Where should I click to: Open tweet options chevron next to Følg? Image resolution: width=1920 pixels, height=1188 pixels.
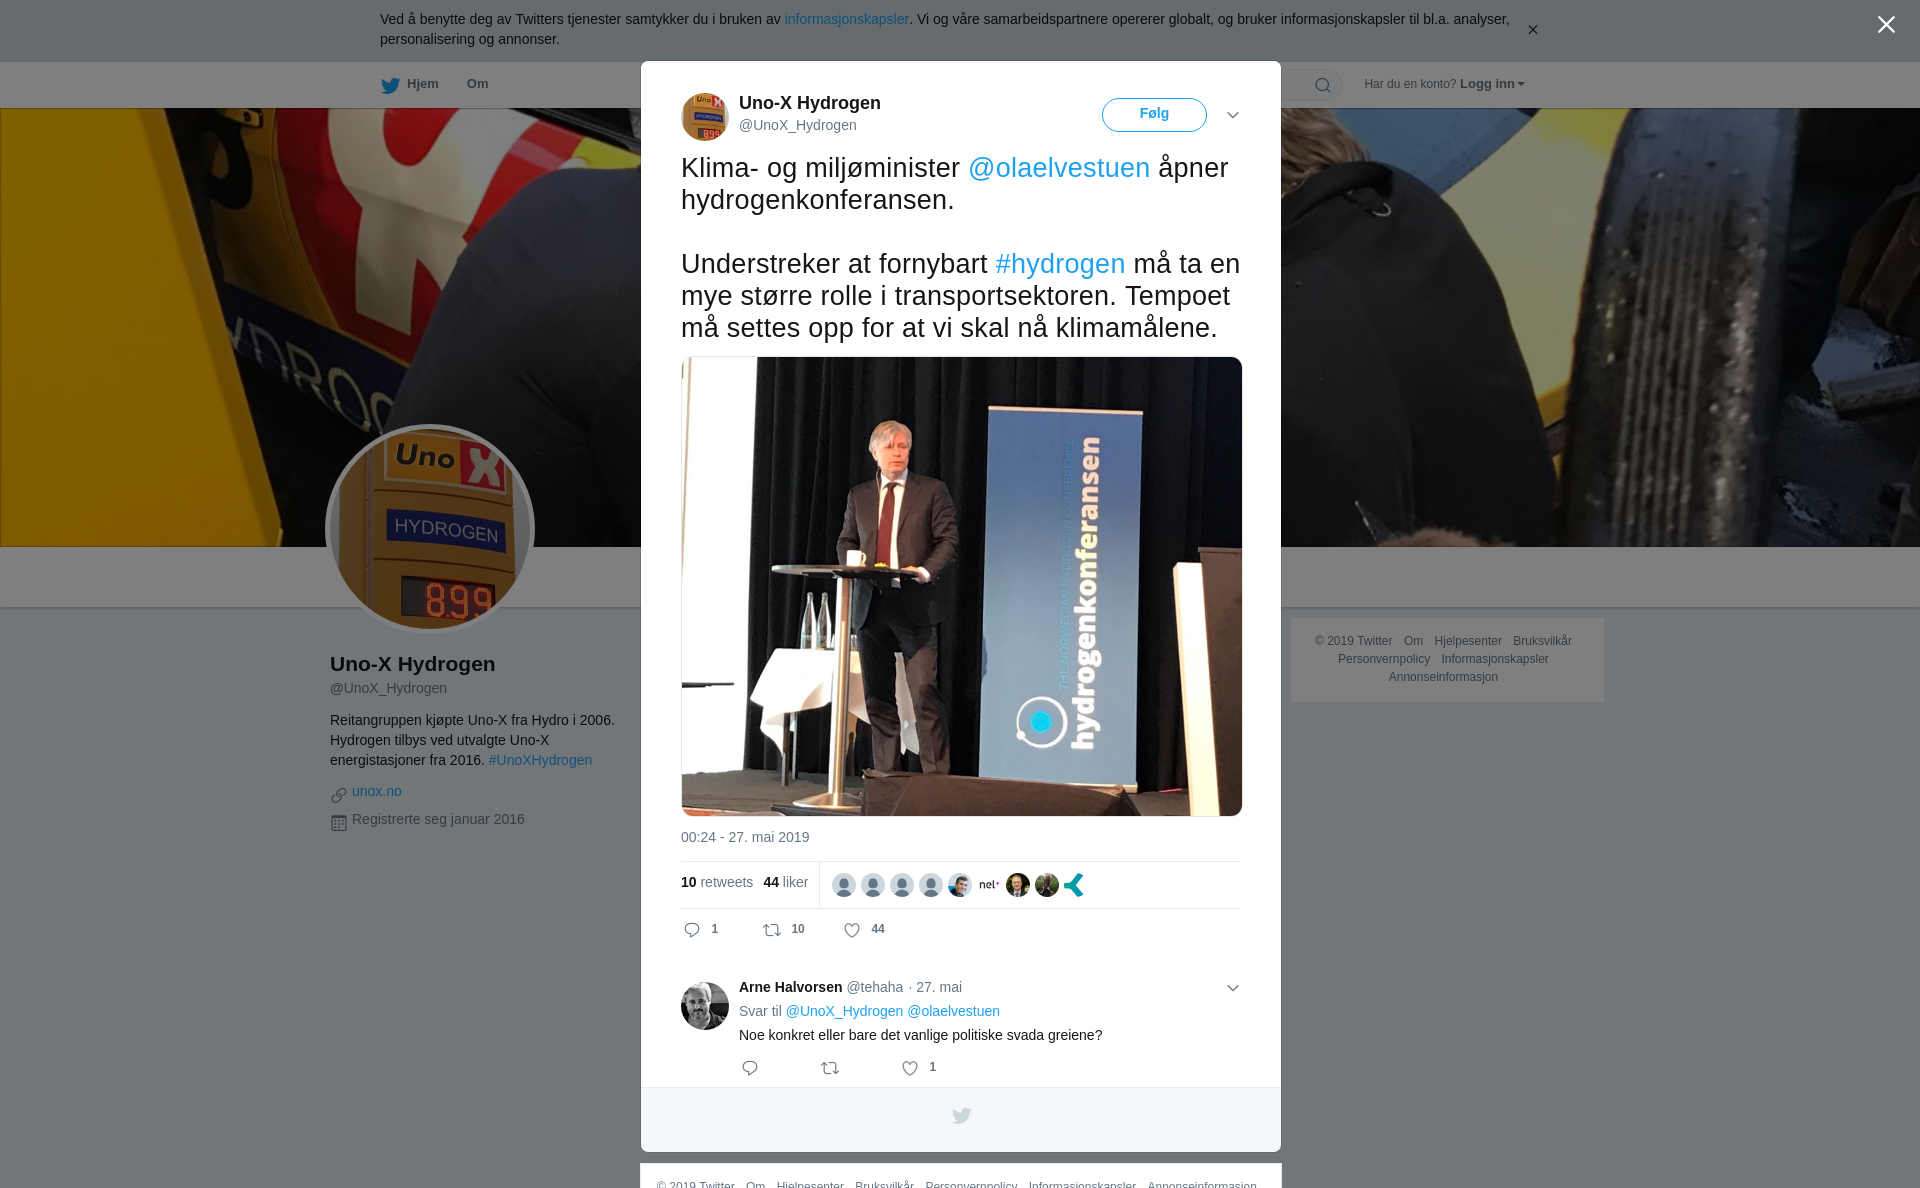1233,115
